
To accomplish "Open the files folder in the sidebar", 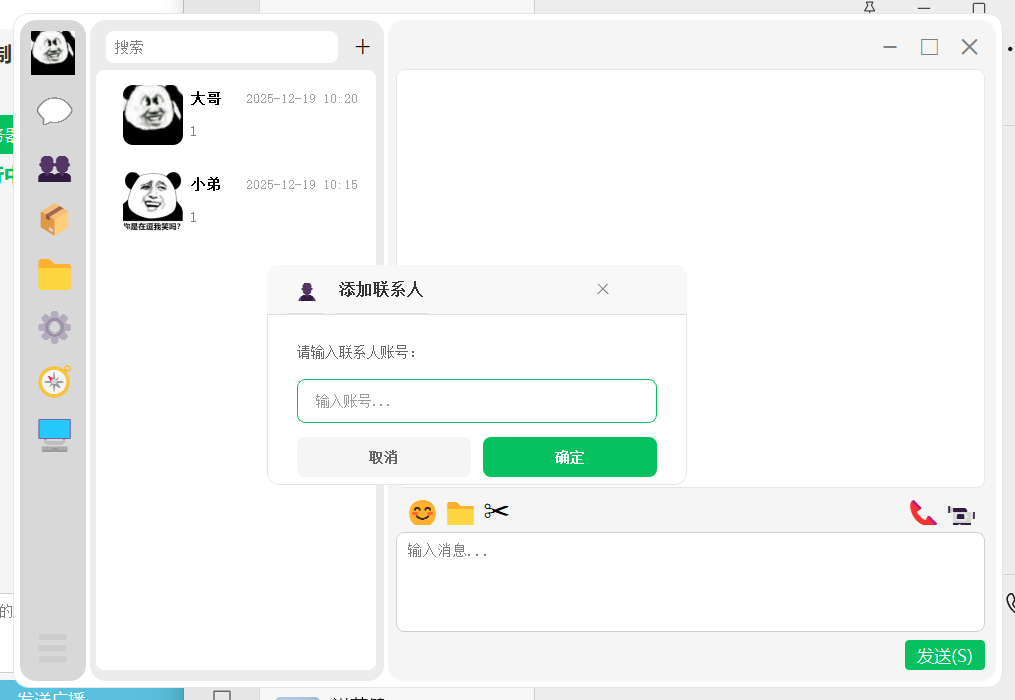I will click(x=54, y=274).
